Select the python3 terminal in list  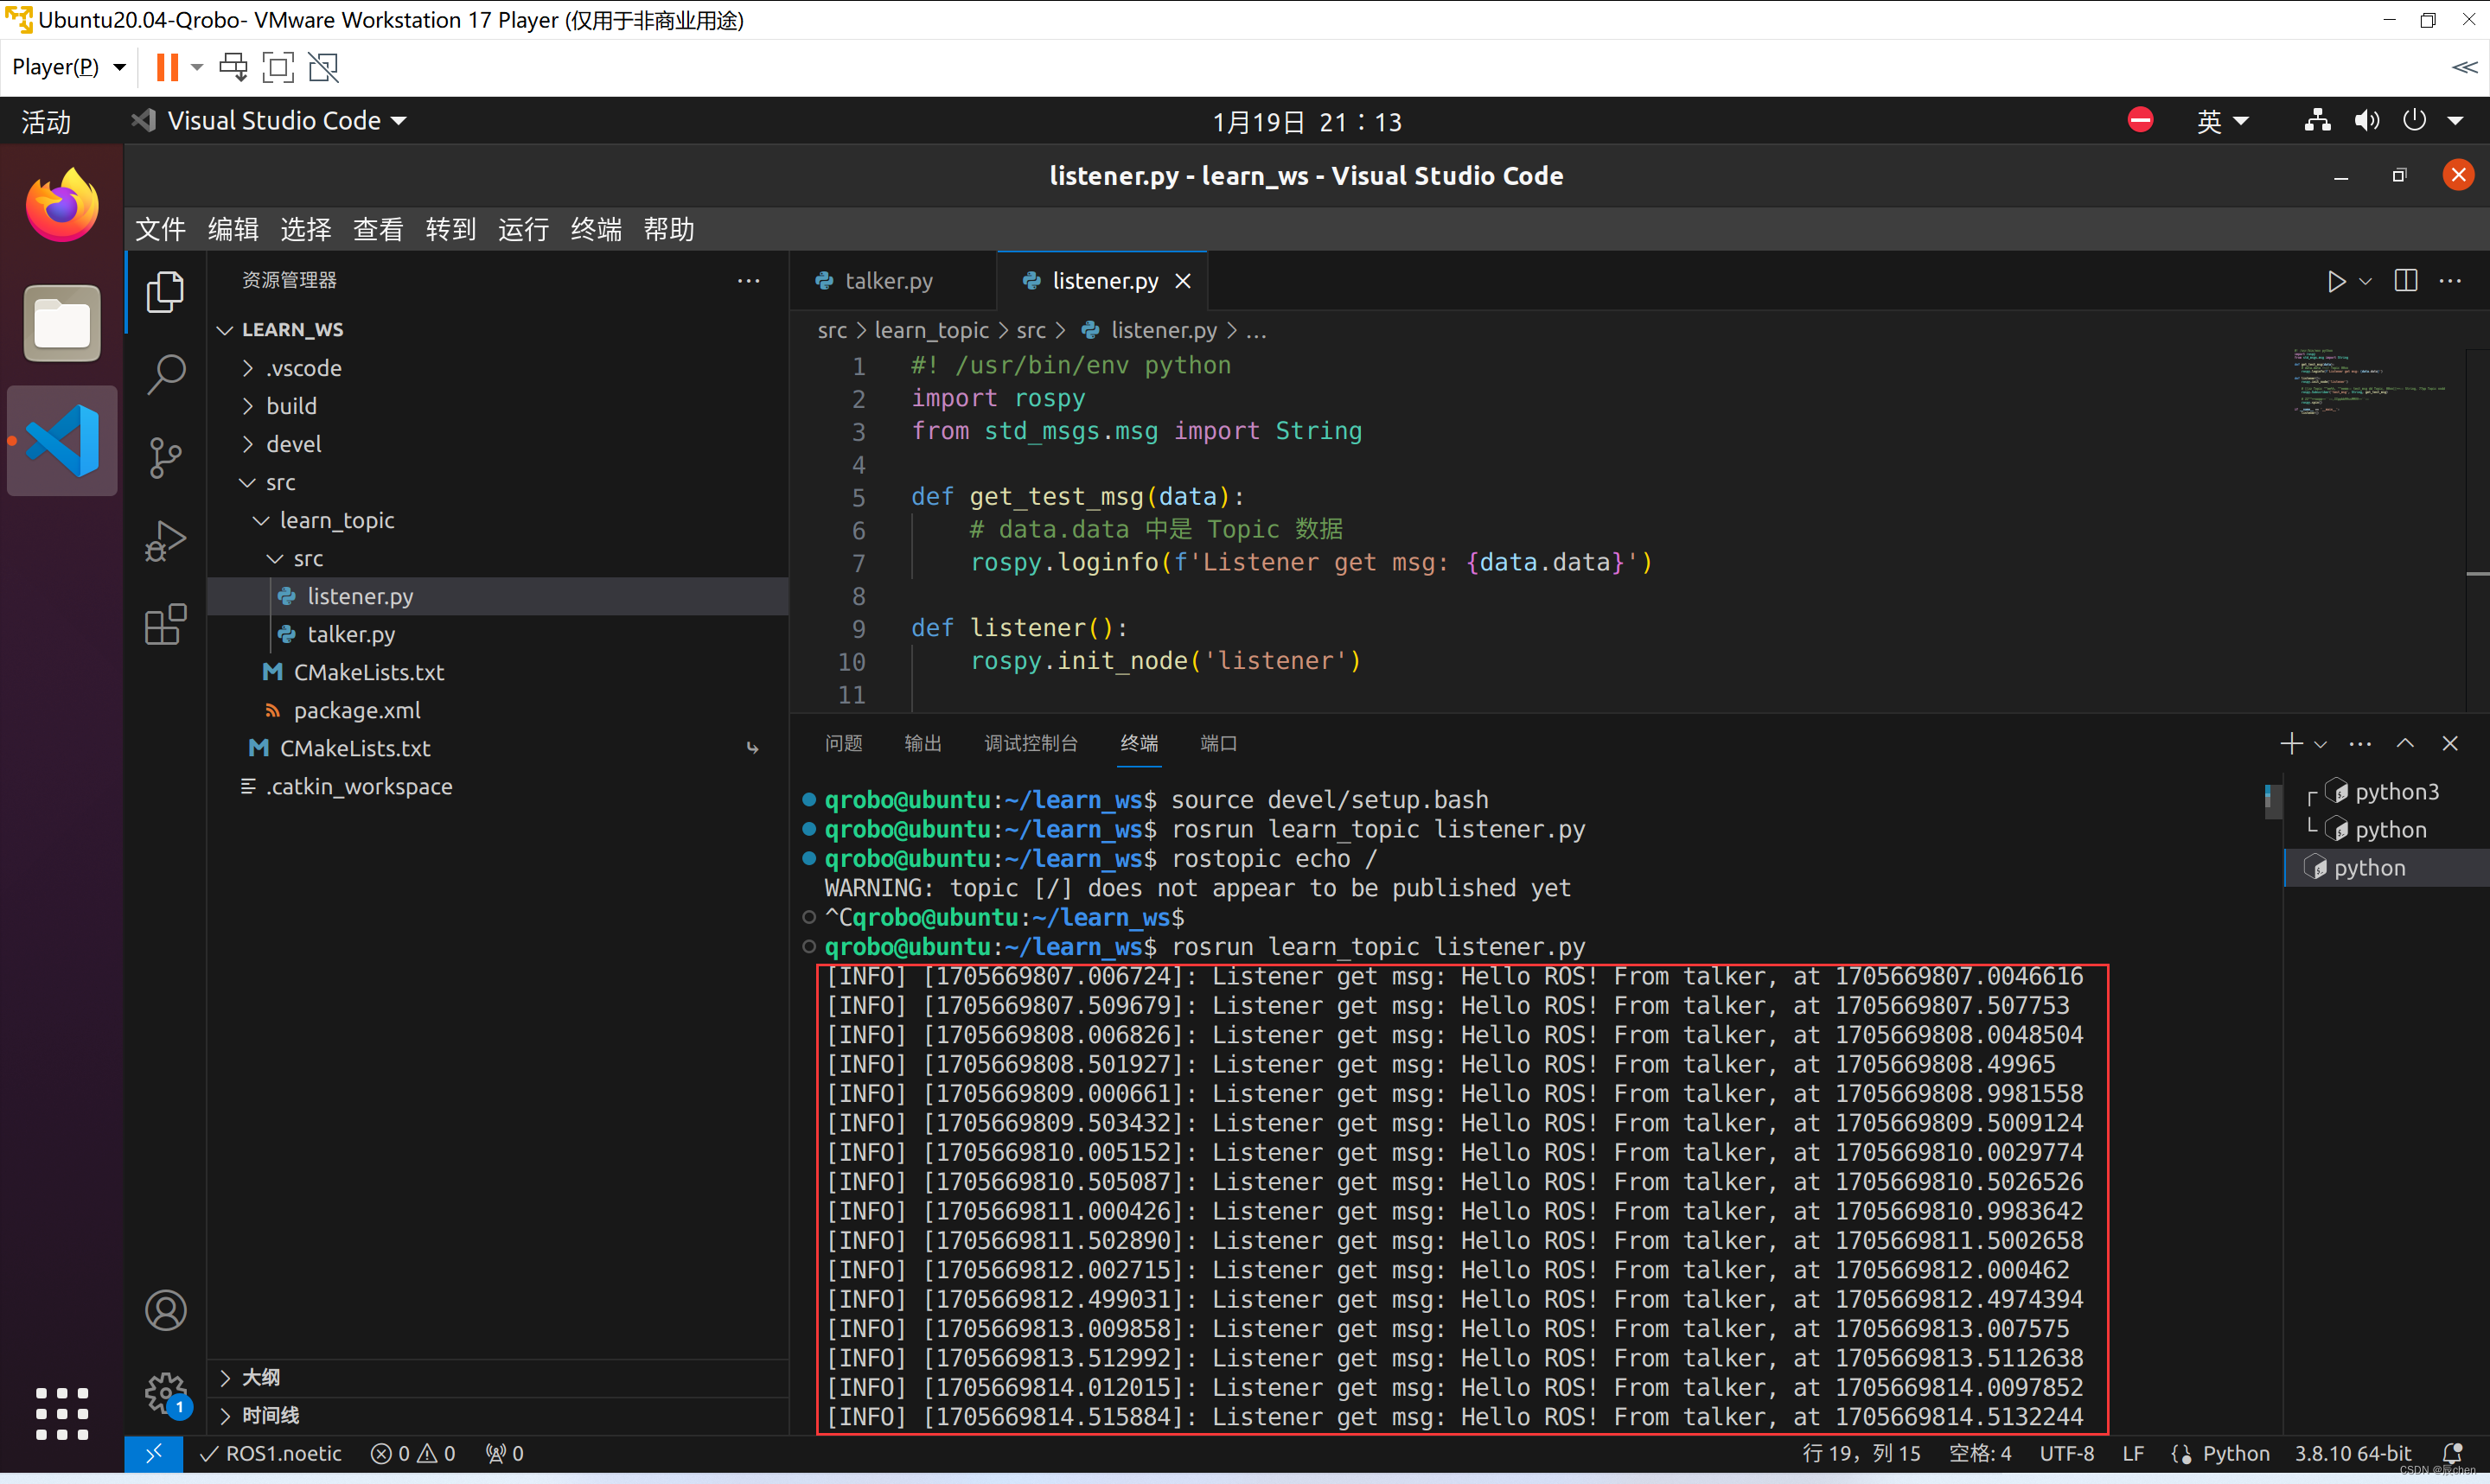[2396, 791]
